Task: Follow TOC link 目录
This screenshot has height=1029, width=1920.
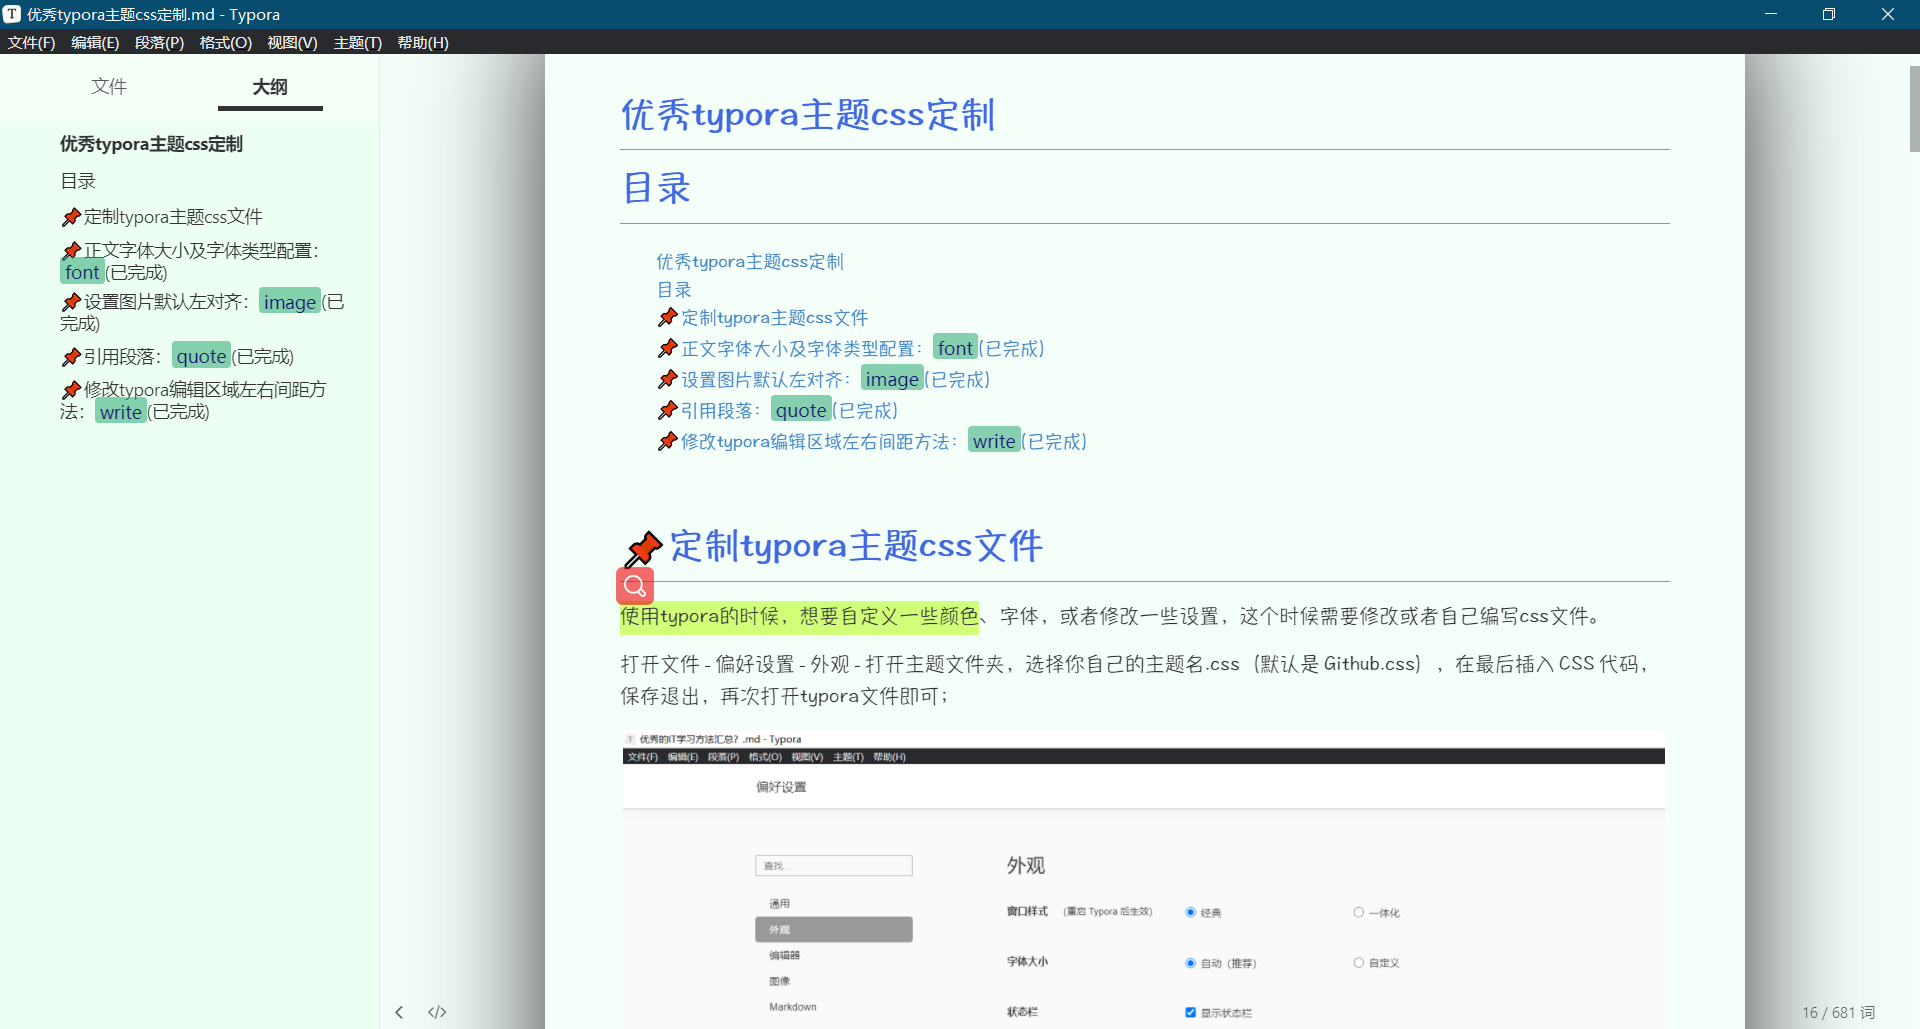Action: pos(674,290)
